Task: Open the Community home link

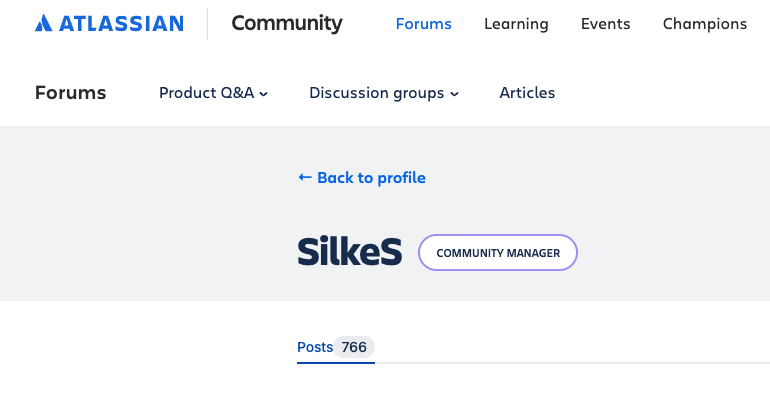Action: point(287,24)
